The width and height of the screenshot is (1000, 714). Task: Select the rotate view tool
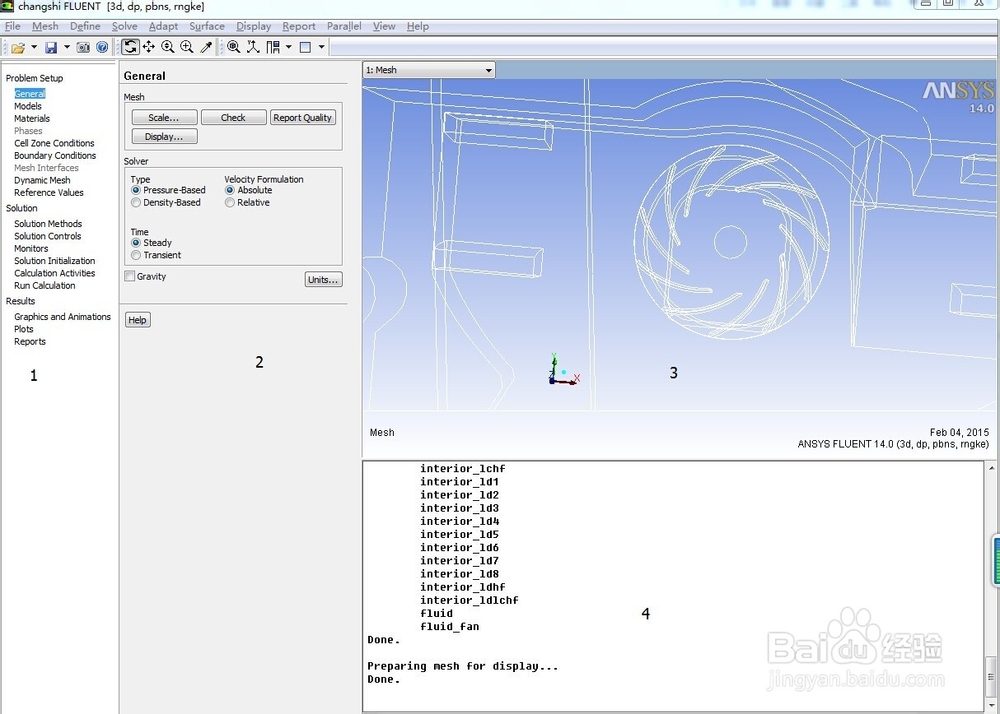pos(130,47)
